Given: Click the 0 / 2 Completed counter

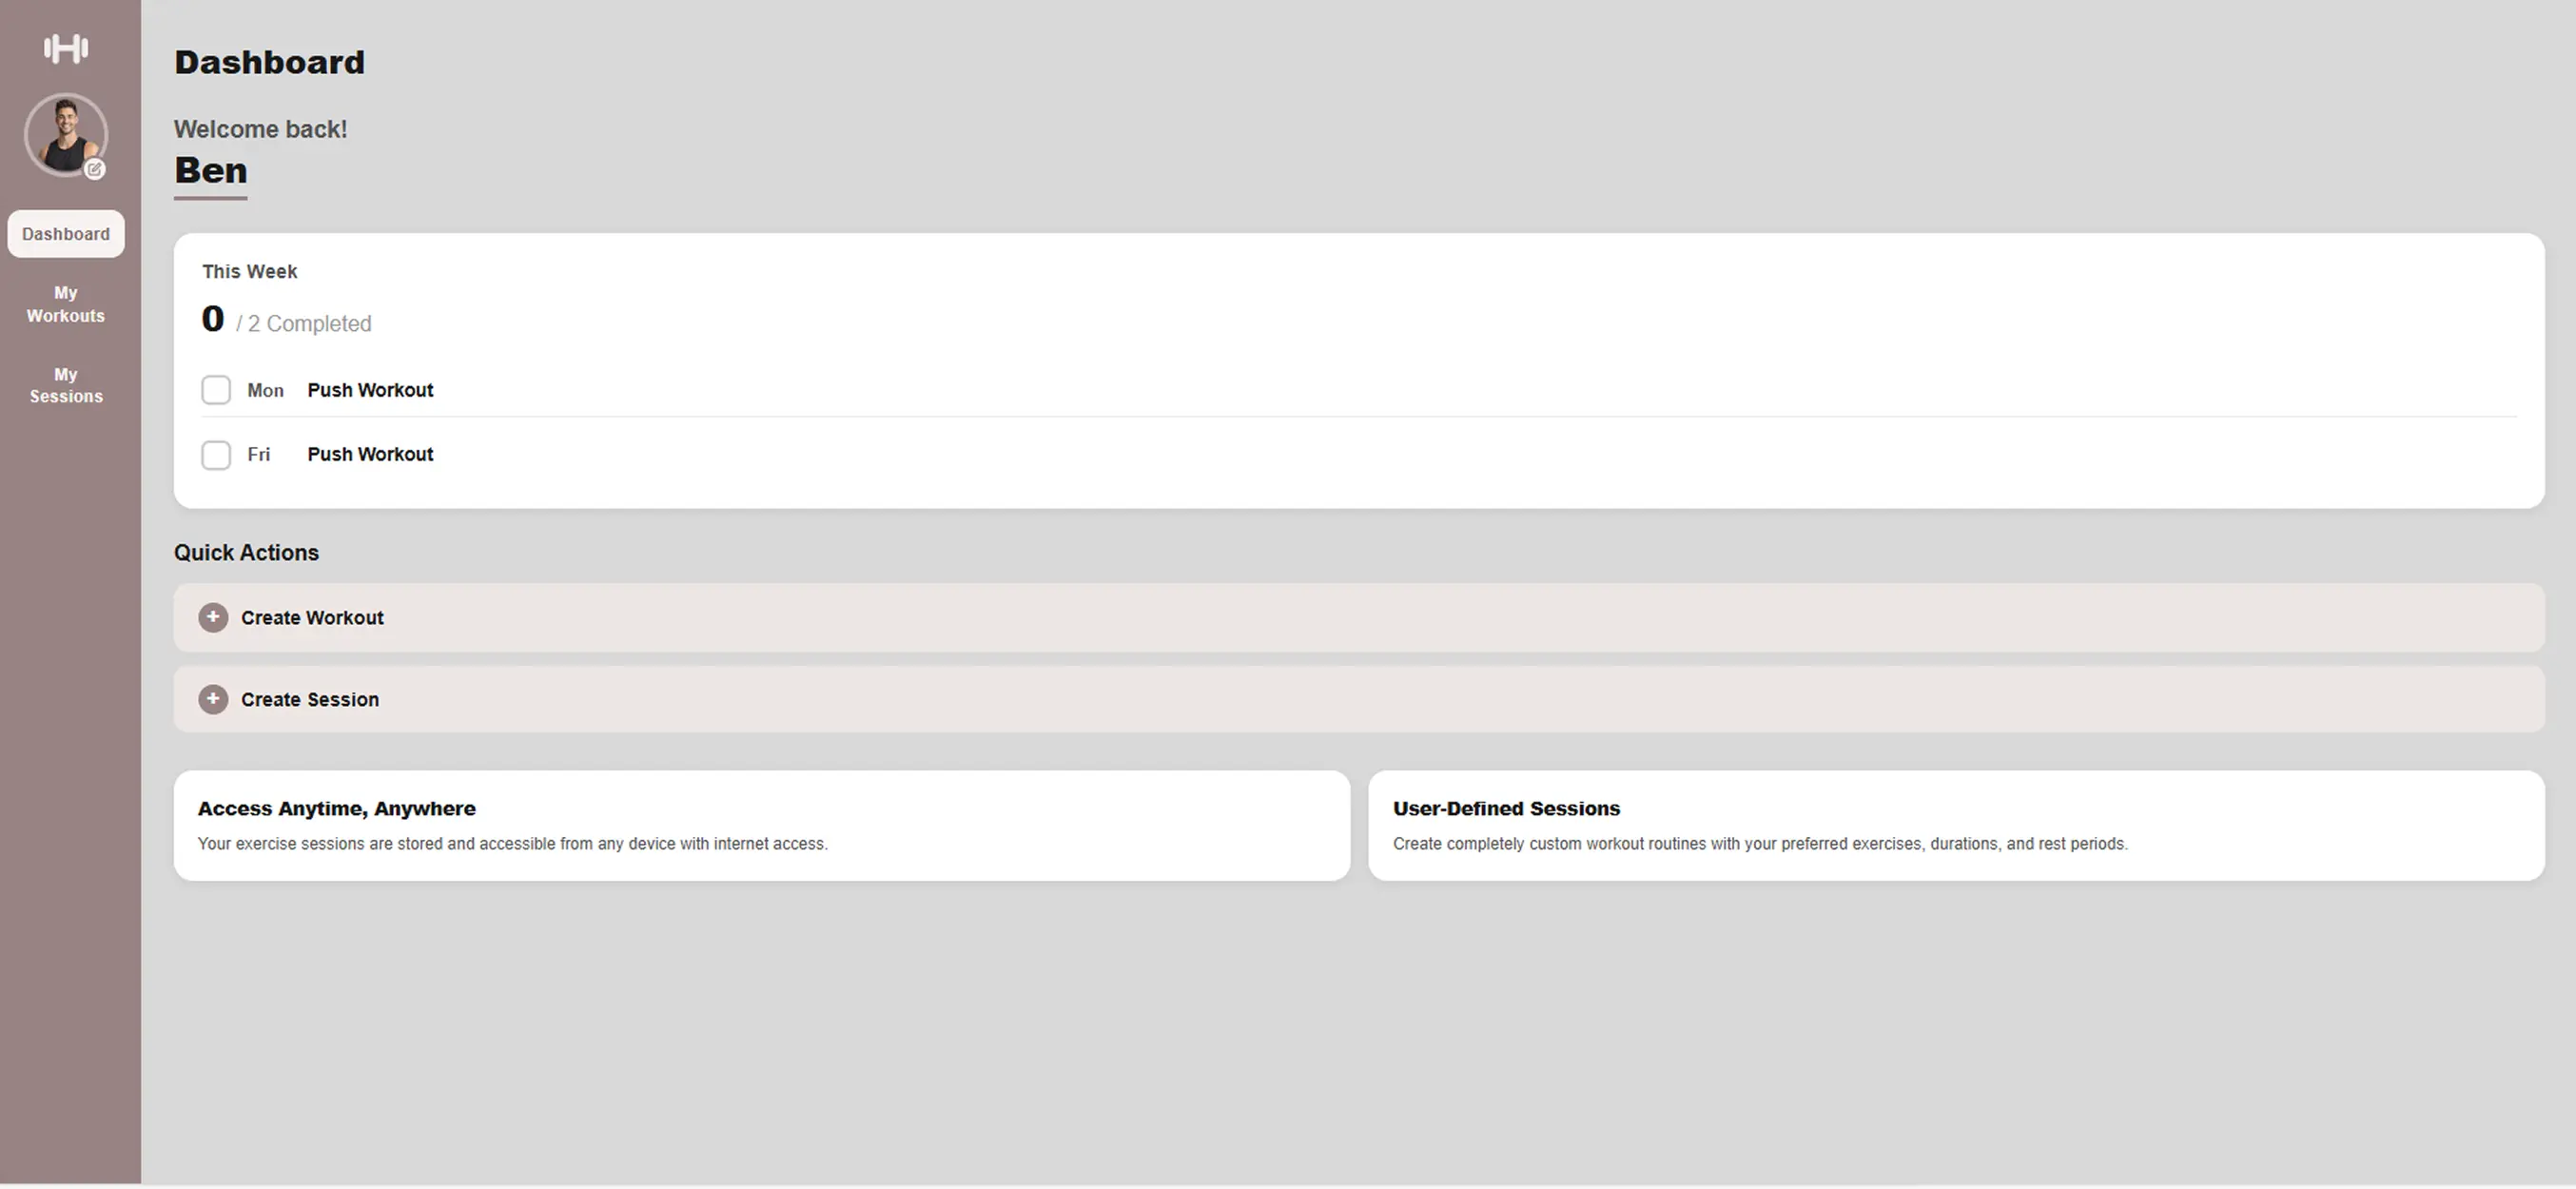Looking at the screenshot, I should 286,320.
